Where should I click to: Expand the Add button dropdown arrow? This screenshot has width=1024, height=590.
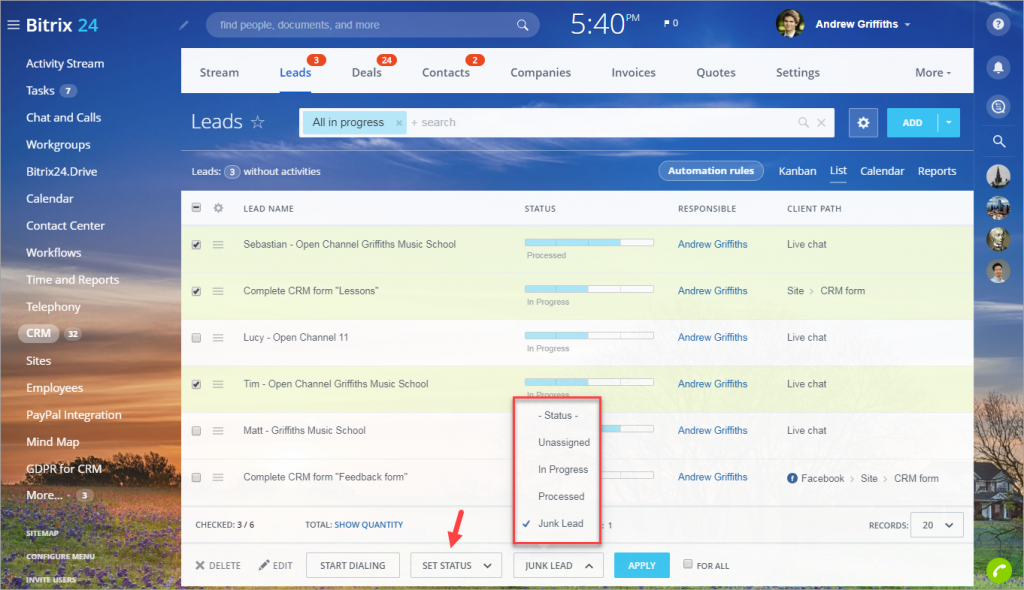[949, 122]
